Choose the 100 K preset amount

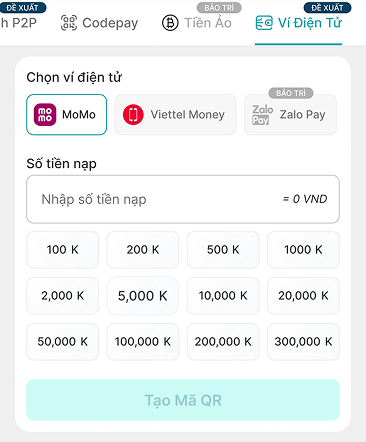(x=63, y=250)
